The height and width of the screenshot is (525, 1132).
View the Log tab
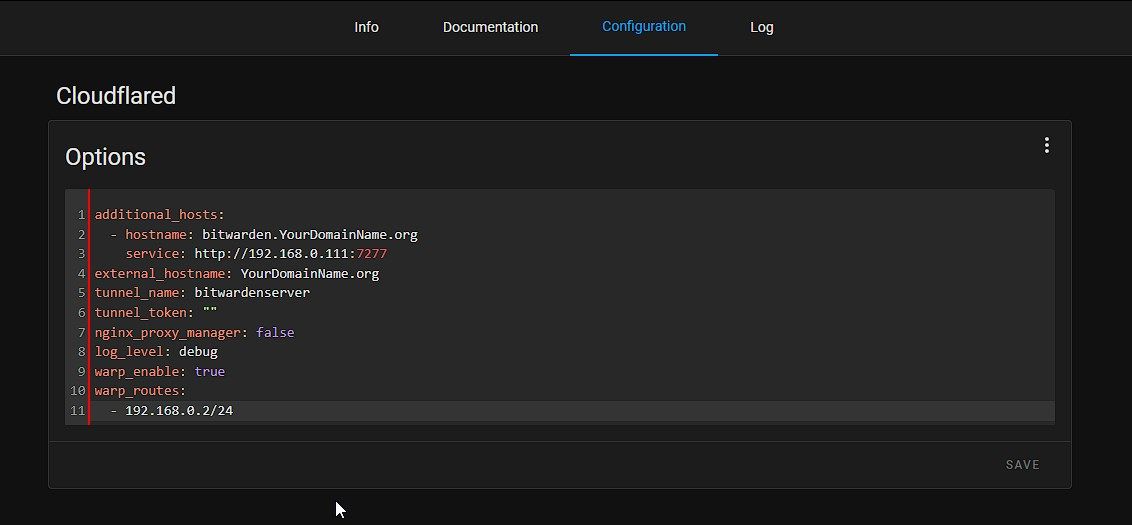tap(762, 27)
